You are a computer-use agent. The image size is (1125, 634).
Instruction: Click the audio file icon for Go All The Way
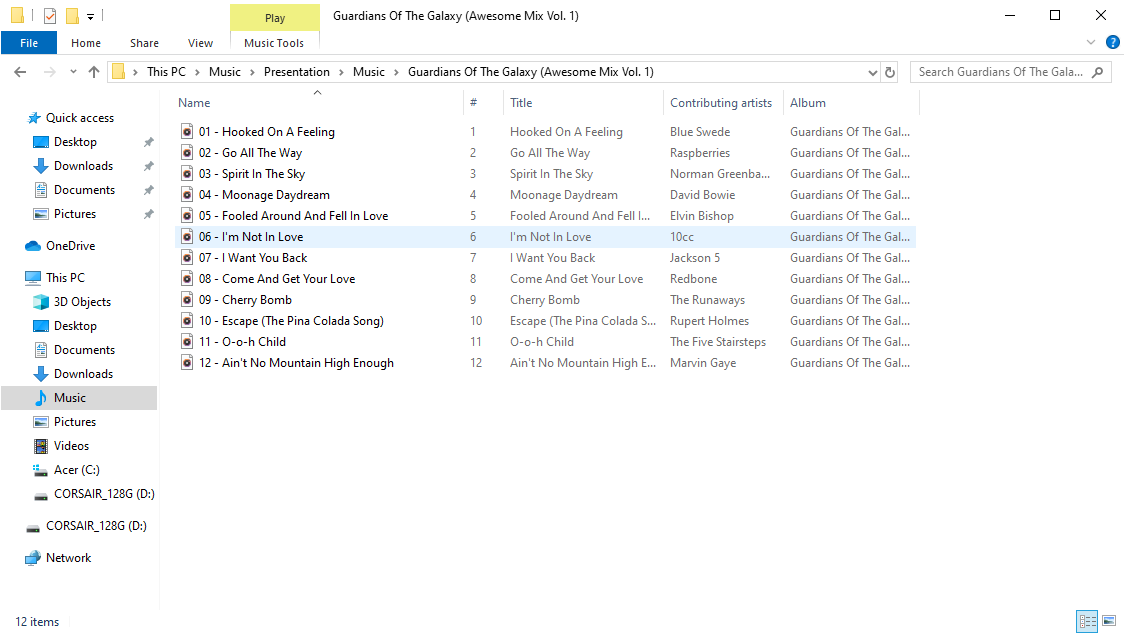pos(187,152)
